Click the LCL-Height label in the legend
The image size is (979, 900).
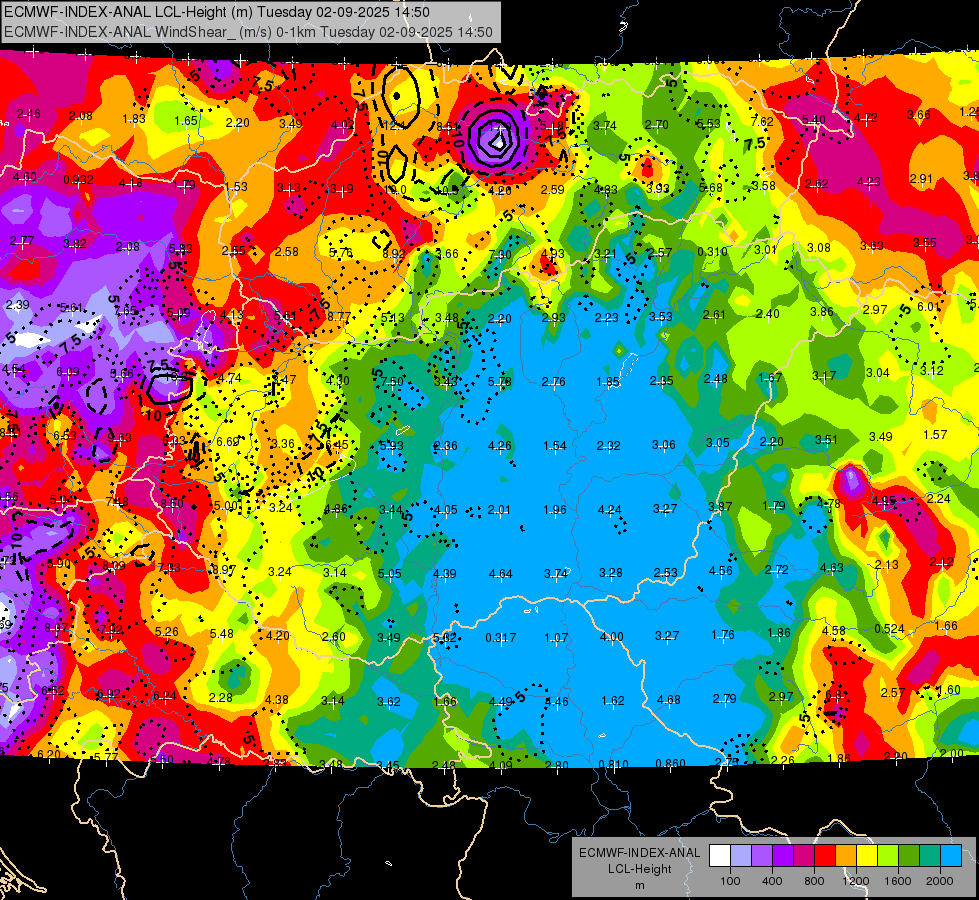640,869
